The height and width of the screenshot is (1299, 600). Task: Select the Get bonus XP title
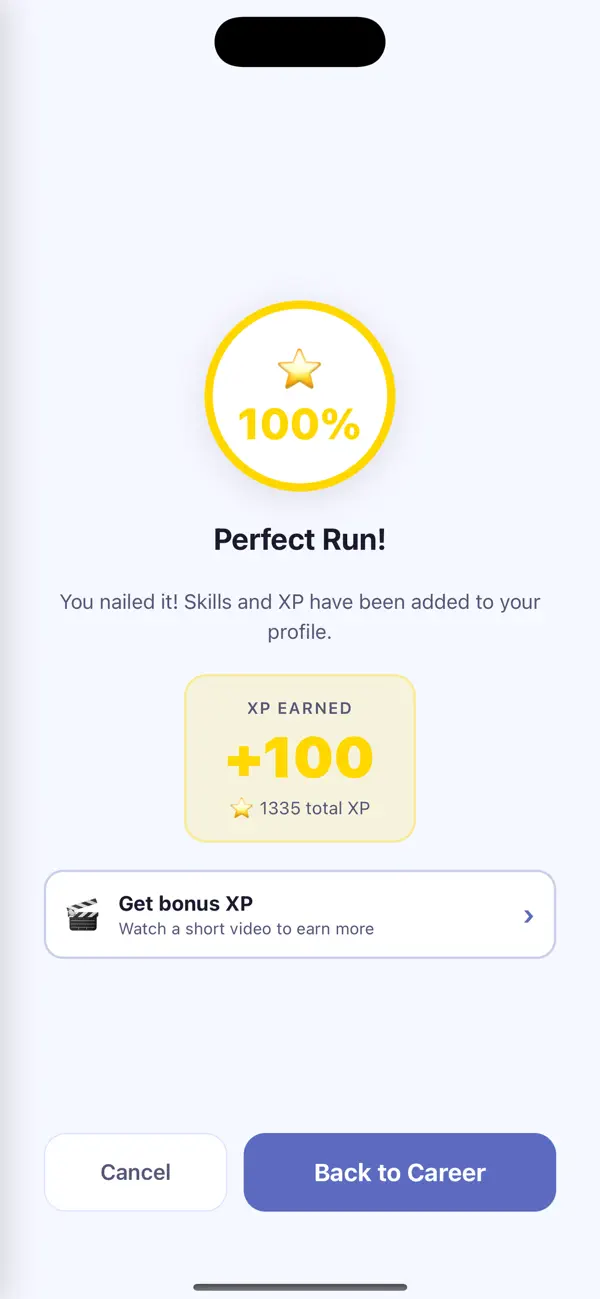point(186,903)
